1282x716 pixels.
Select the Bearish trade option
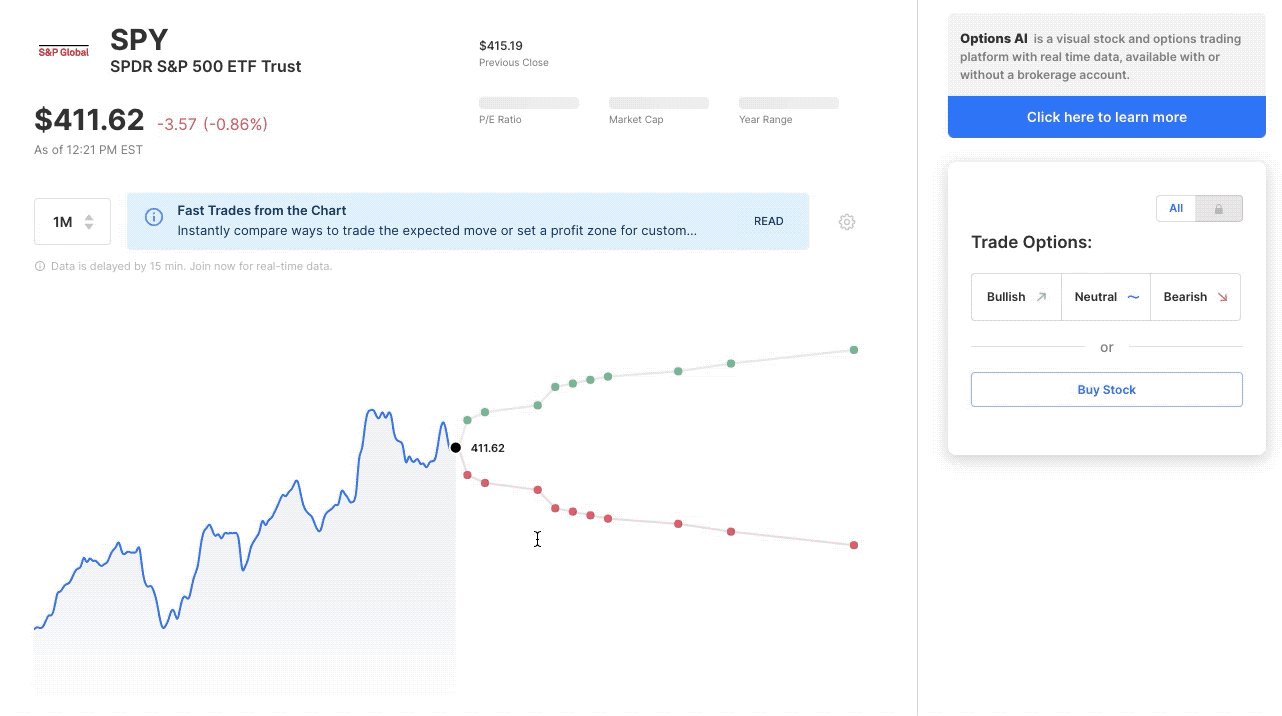click(1196, 297)
